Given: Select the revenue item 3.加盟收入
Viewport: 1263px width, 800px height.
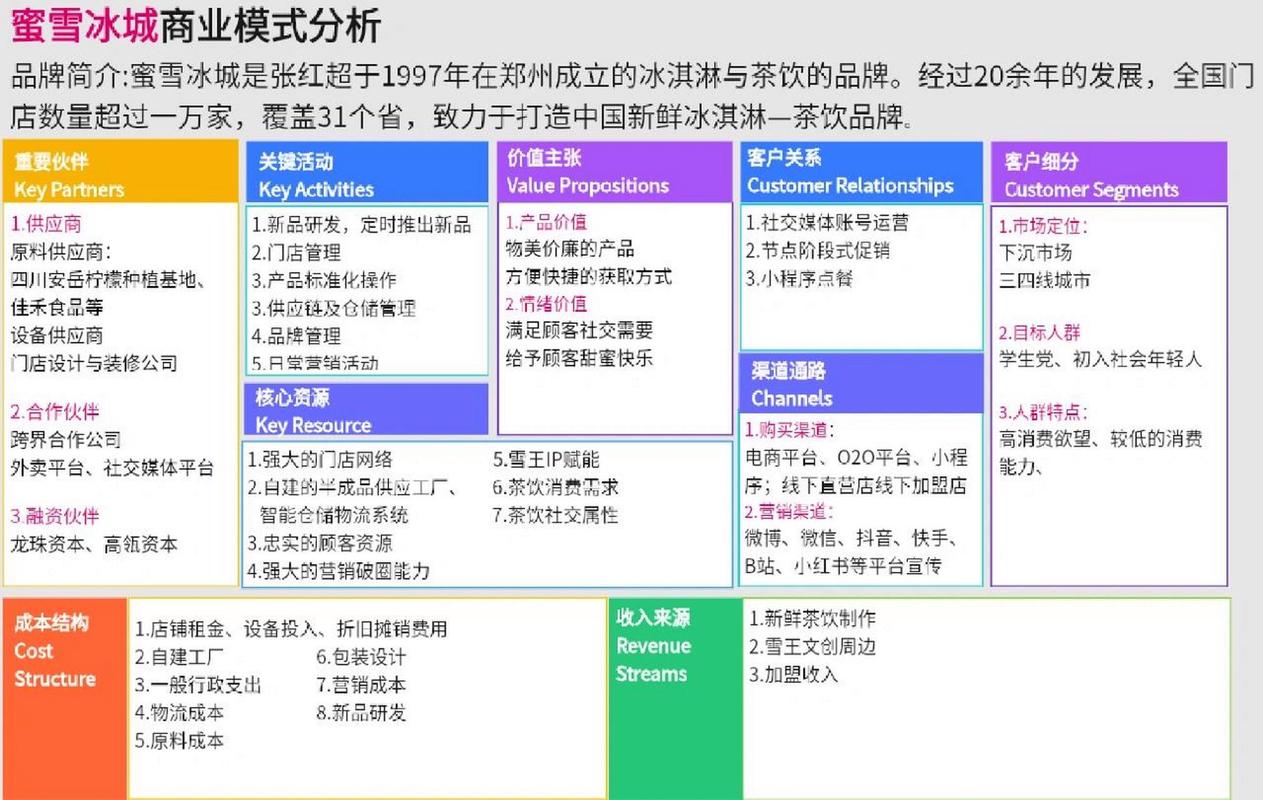Looking at the screenshot, I should coord(793,675).
